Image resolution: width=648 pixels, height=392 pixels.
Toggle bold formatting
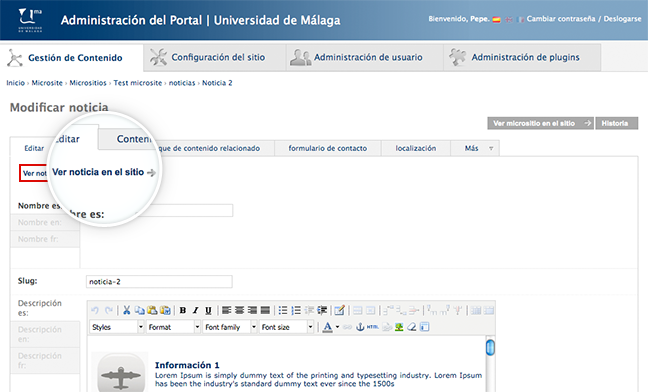tap(183, 310)
